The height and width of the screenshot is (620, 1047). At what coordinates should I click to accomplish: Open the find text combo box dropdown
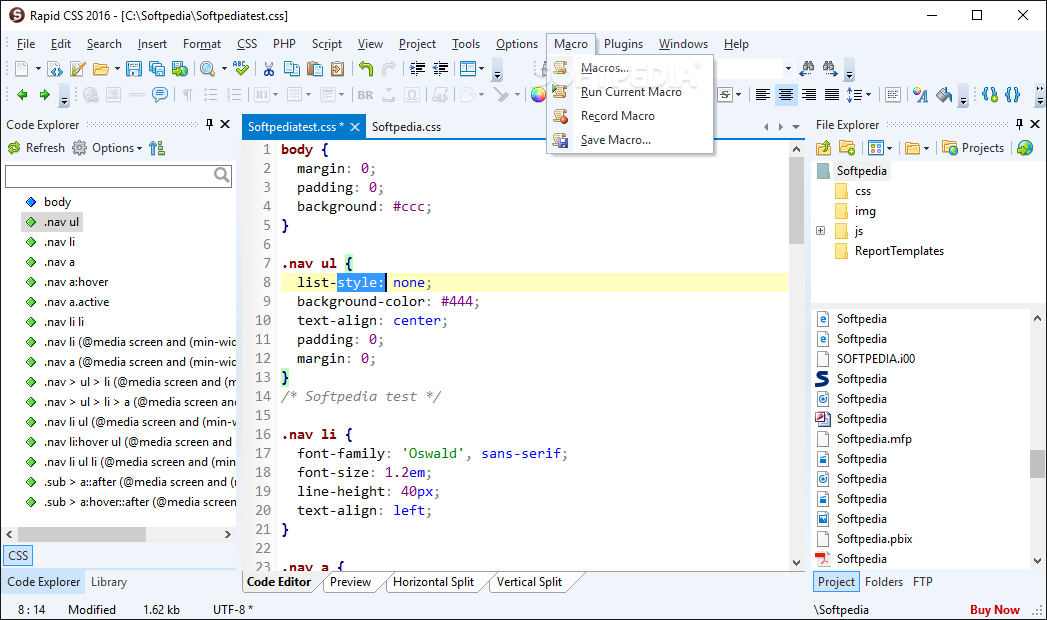point(788,68)
